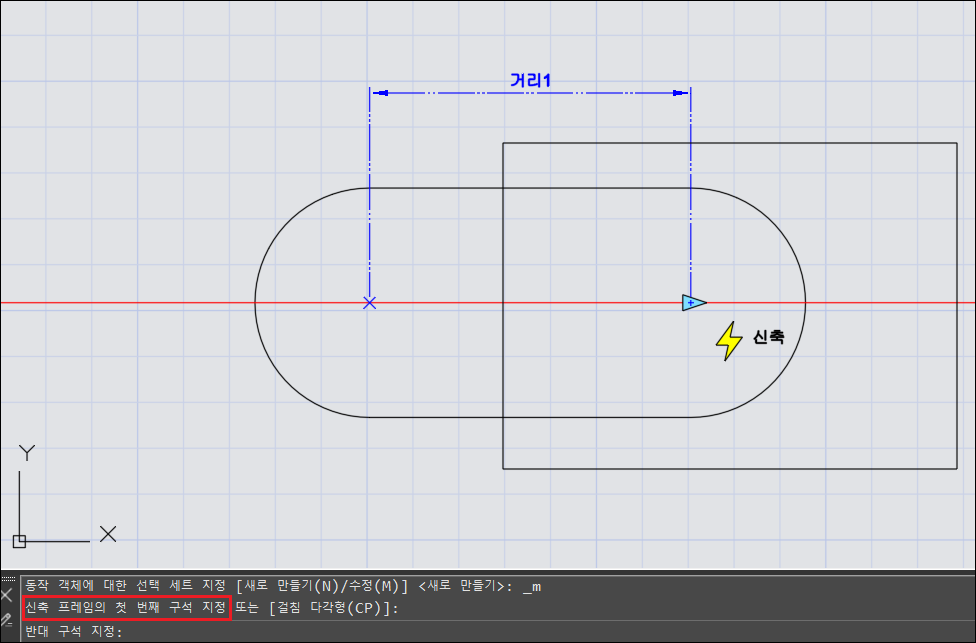Click the UCS origin square icon

(19, 542)
